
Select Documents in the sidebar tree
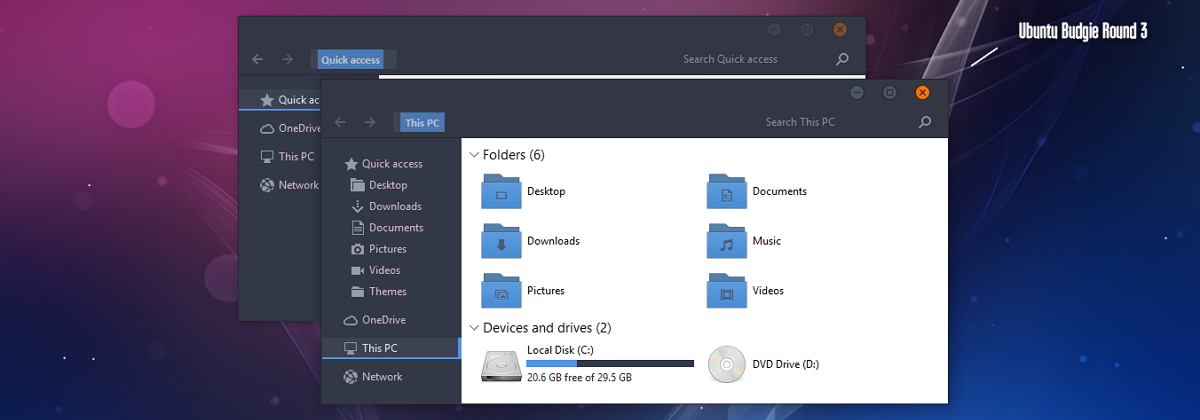click(x=396, y=228)
